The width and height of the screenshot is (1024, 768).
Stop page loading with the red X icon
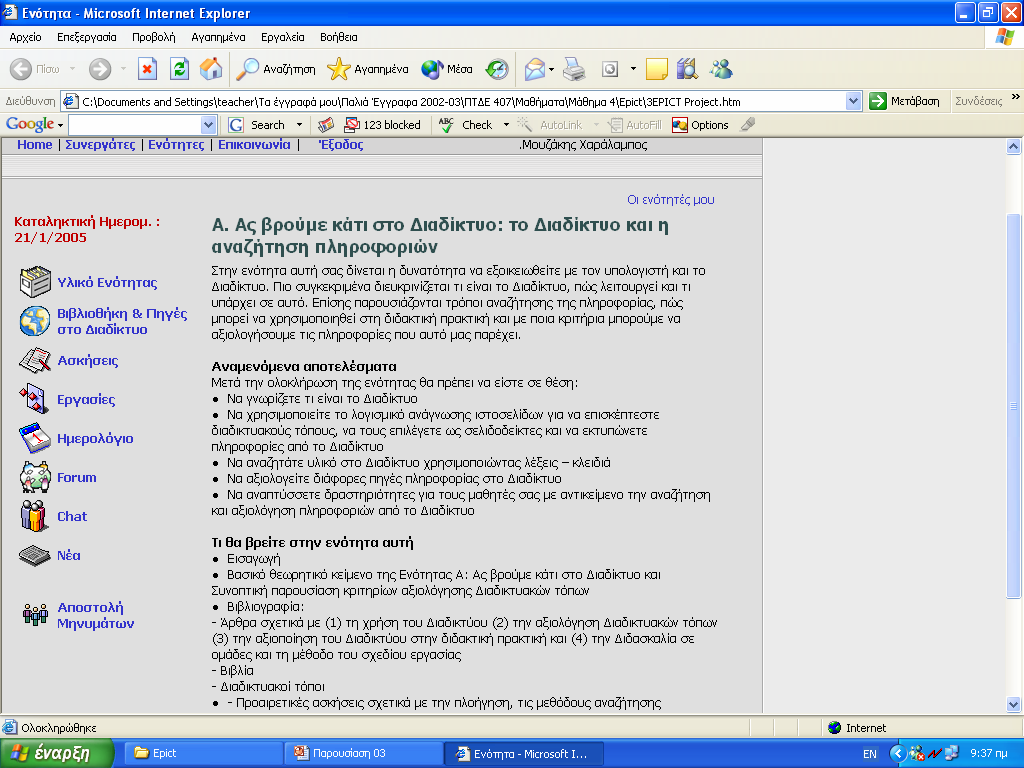coord(148,69)
